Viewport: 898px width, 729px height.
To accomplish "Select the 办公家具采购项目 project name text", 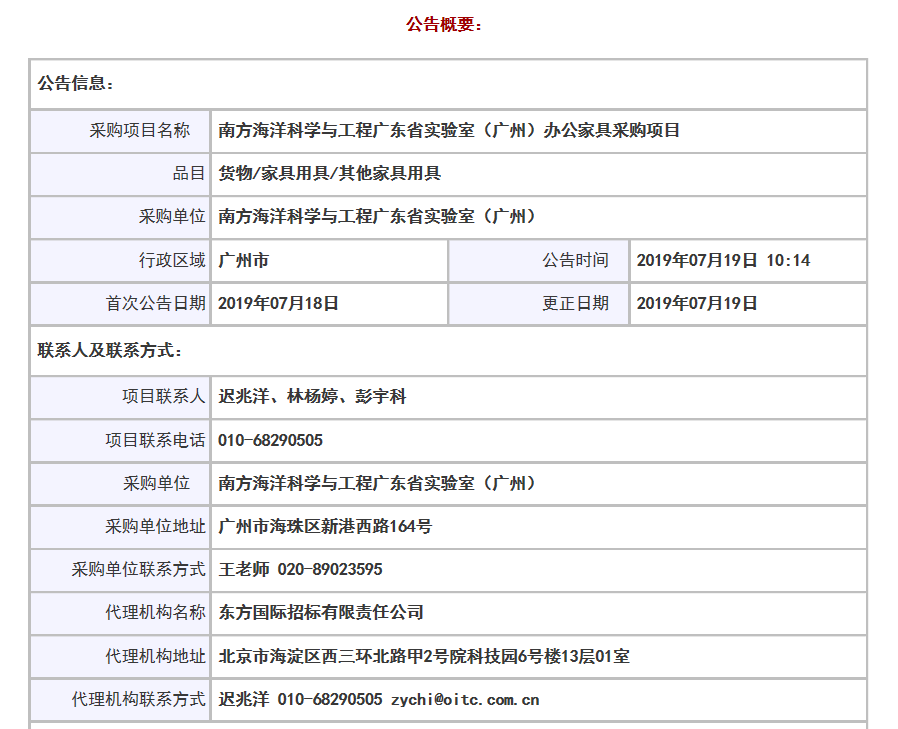I will (449, 130).
